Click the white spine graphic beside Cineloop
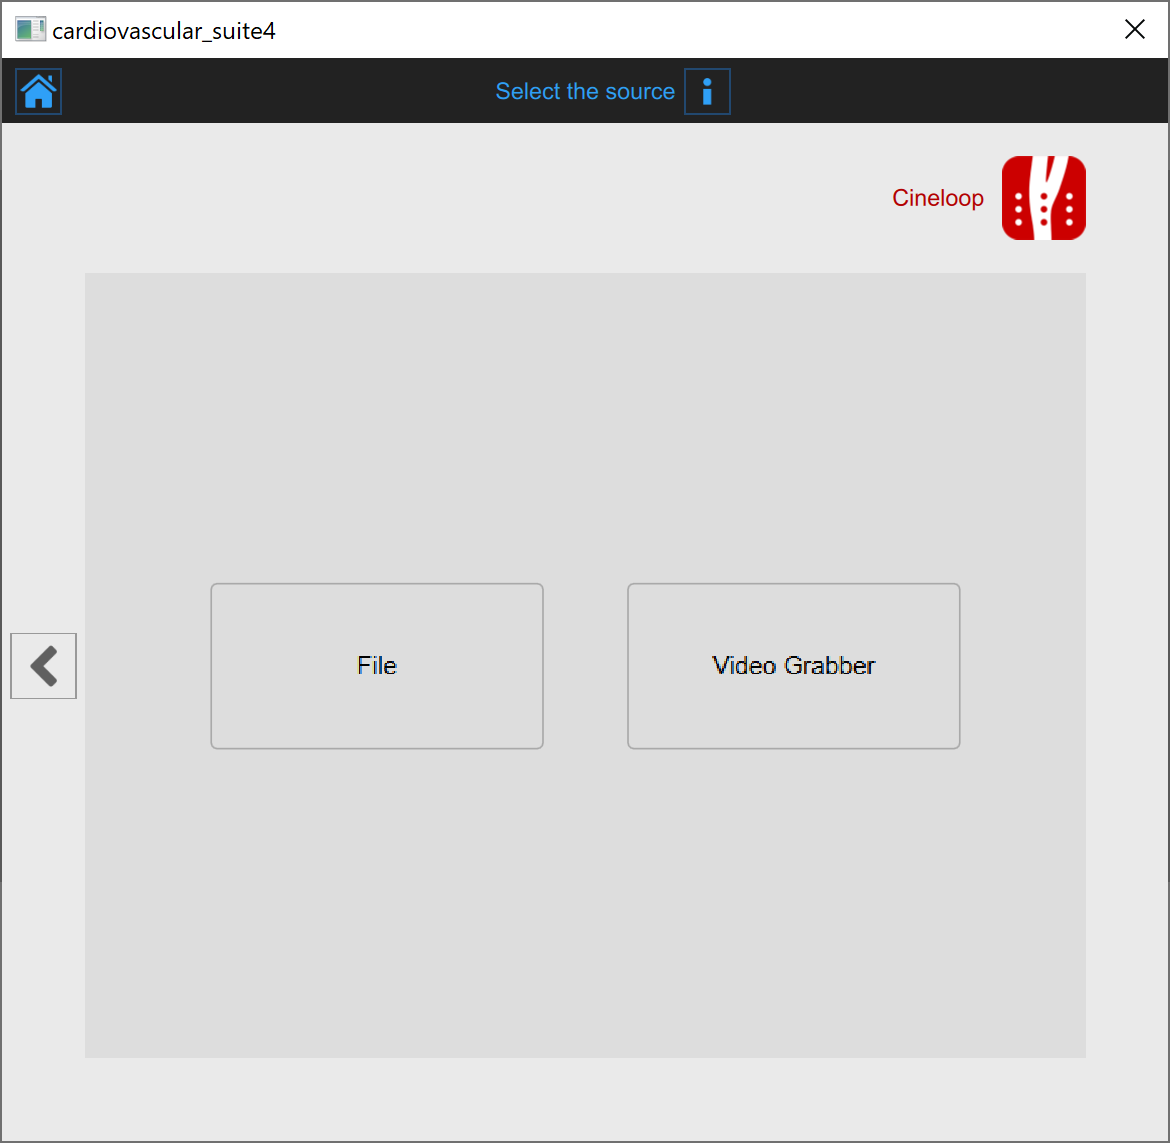Viewport: 1170px width, 1143px height. pos(1043,198)
